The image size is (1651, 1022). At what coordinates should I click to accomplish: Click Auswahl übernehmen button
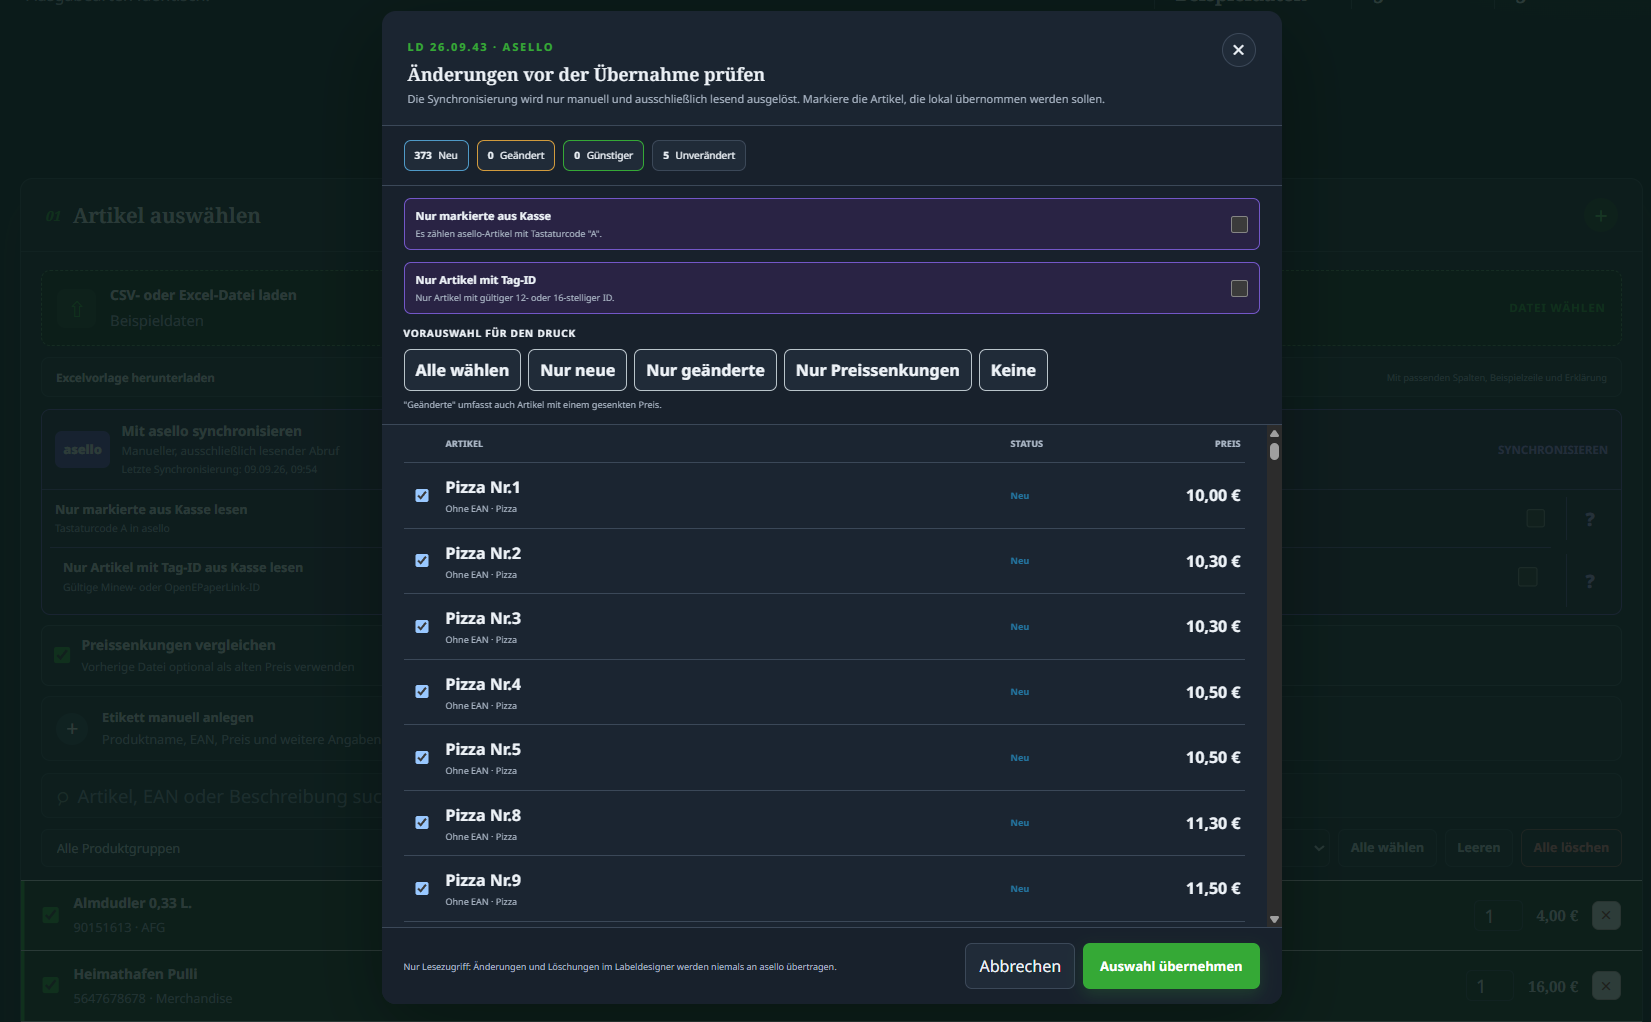coord(1171,966)
